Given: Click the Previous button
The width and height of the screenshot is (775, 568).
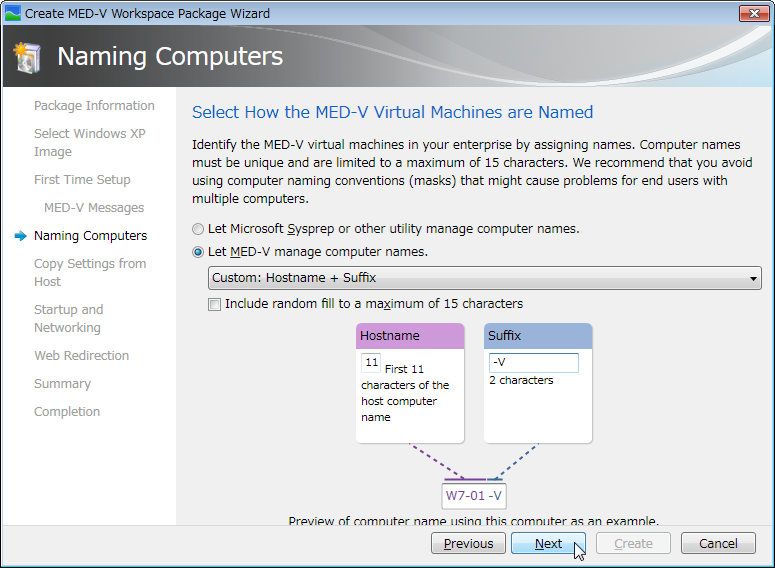Looking at the screenshot, I should [468, 543].
